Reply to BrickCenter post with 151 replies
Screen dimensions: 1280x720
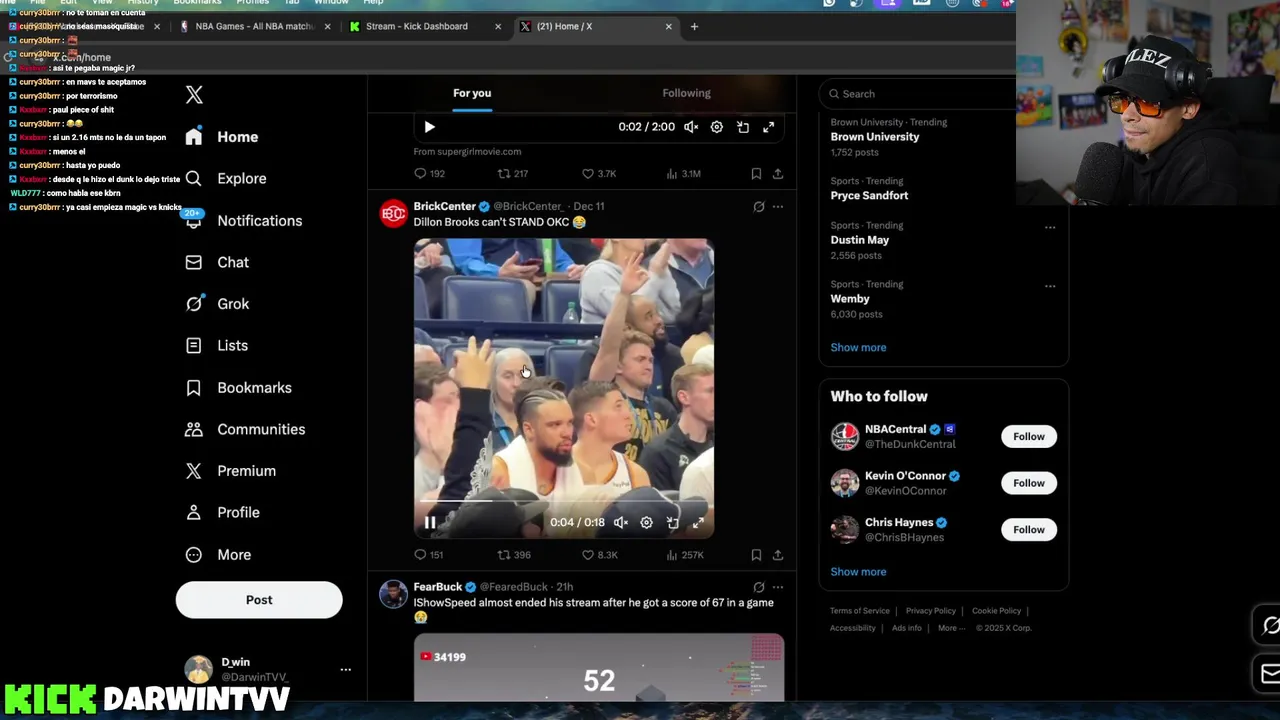coord(429,555)
